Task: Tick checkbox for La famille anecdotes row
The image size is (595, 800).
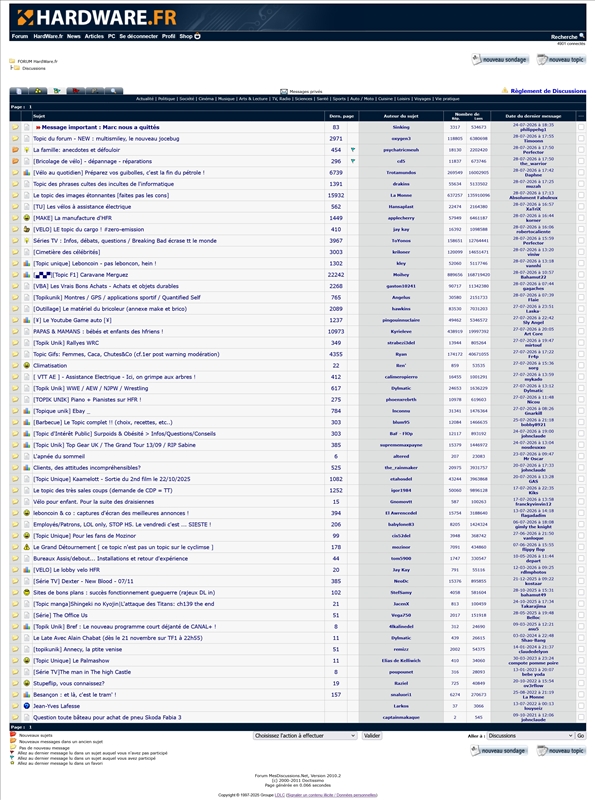Action: [x=581, y=150]
